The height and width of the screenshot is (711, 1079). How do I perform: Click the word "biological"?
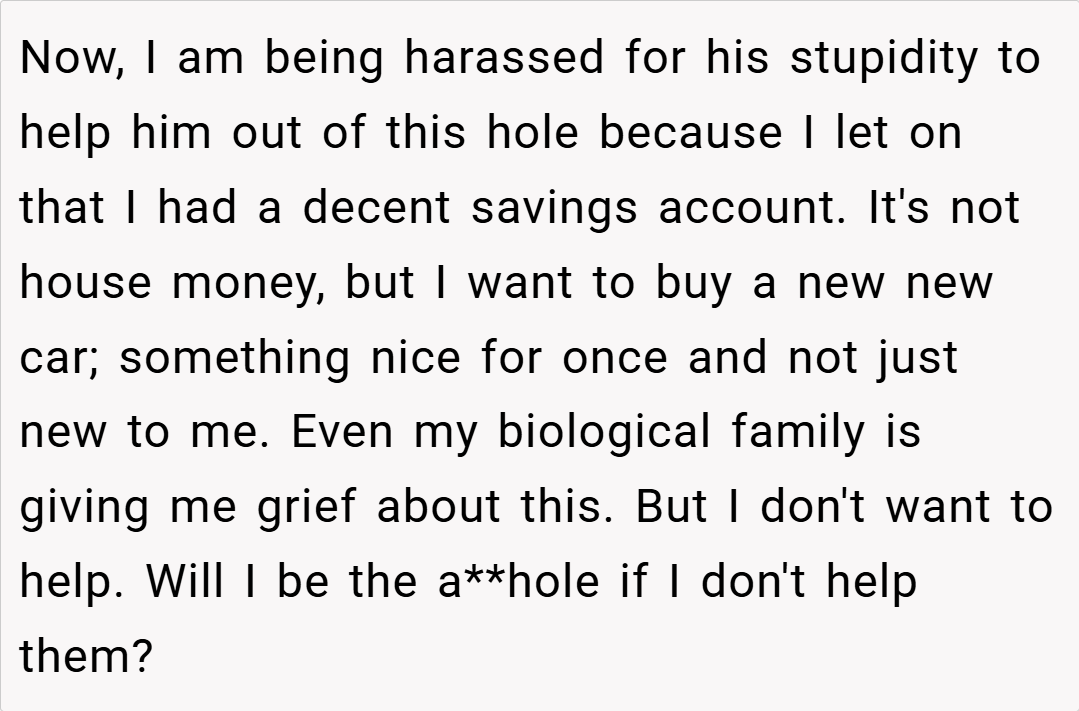[605, 433]
